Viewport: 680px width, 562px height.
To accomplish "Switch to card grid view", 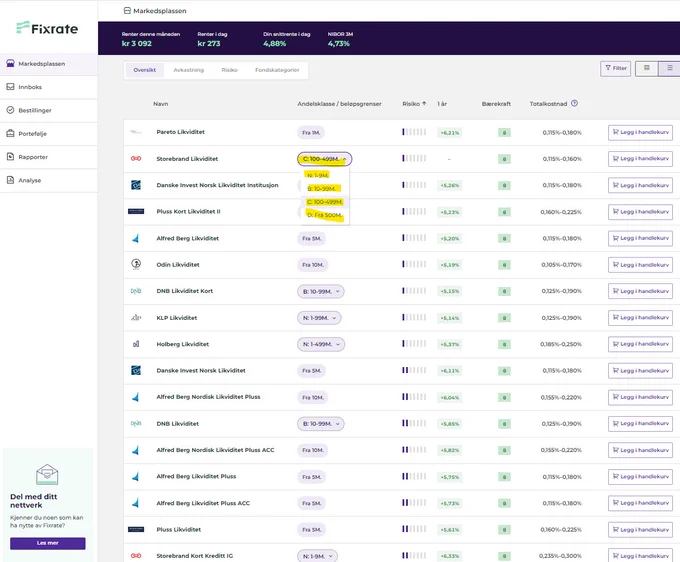I will pos(647,68).
